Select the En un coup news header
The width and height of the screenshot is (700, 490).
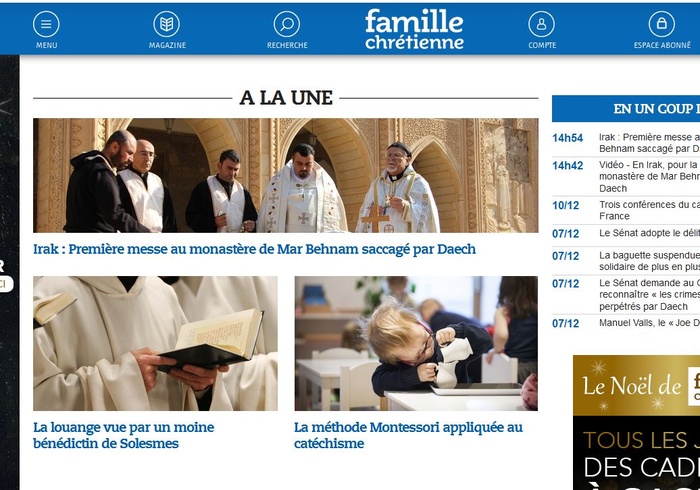click(626, 108)
